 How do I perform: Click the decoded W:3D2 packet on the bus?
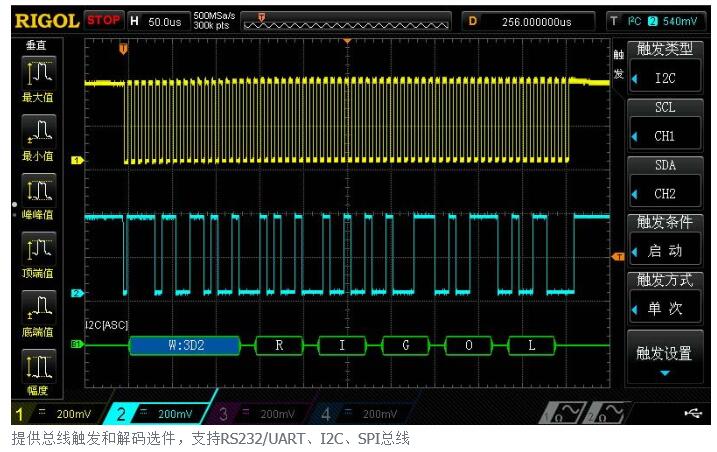click(x=186, y=346)
